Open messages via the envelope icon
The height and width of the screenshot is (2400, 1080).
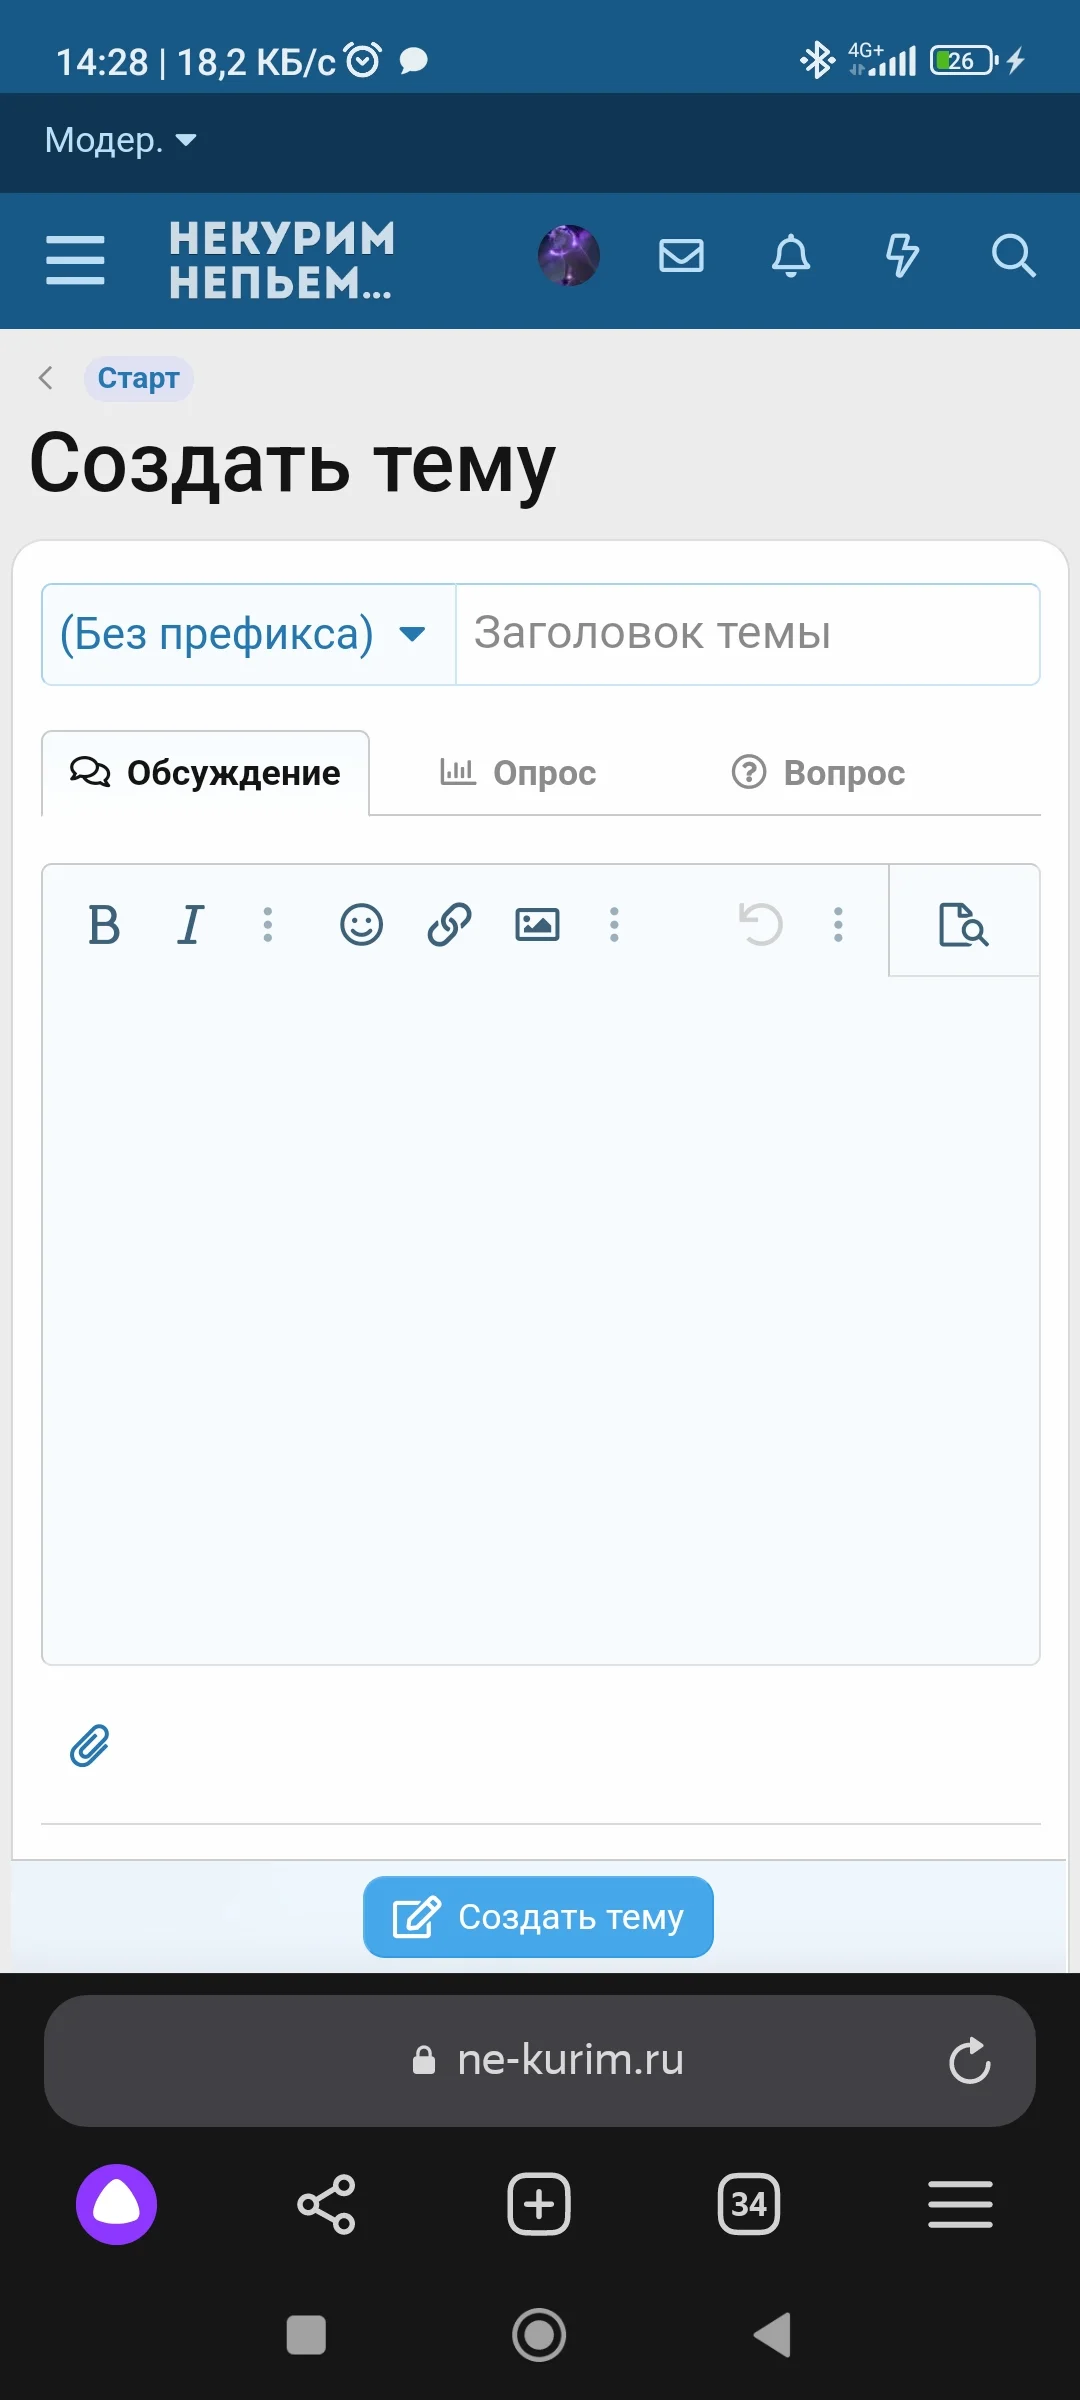coord(680,258)
